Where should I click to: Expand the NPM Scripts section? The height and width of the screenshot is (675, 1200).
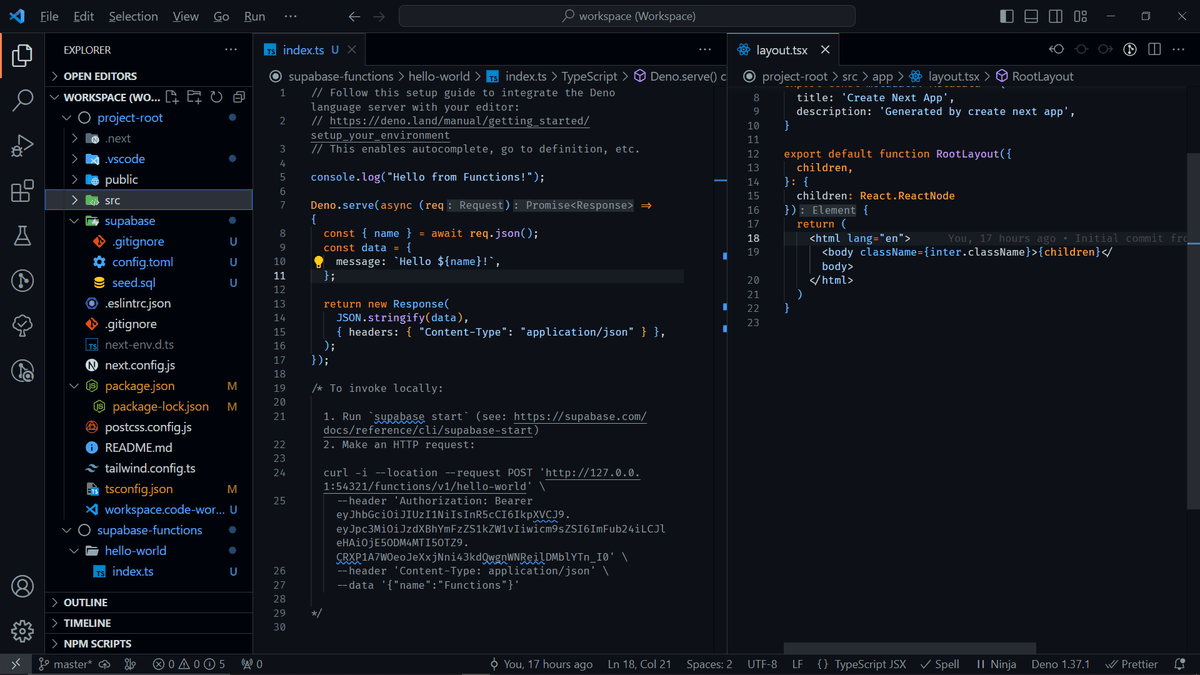[x=149, y=644]
